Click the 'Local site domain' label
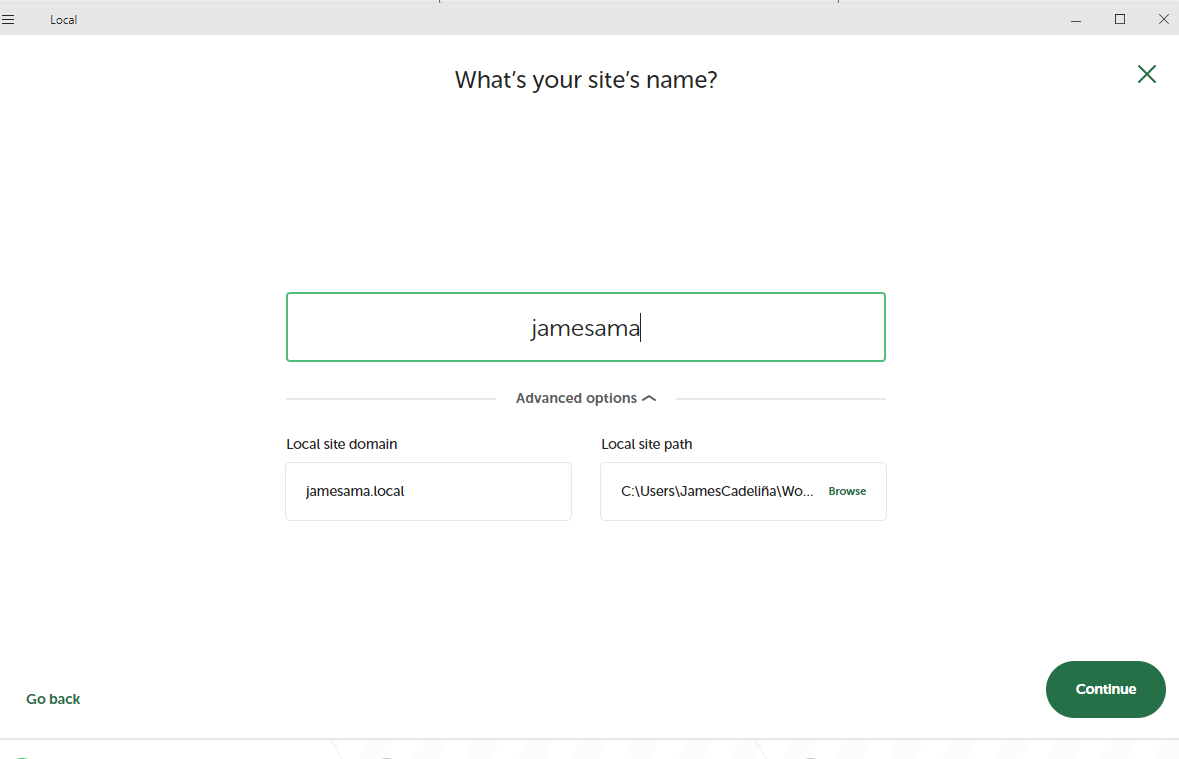The image size is (1179, 759). tap(342, 444)
